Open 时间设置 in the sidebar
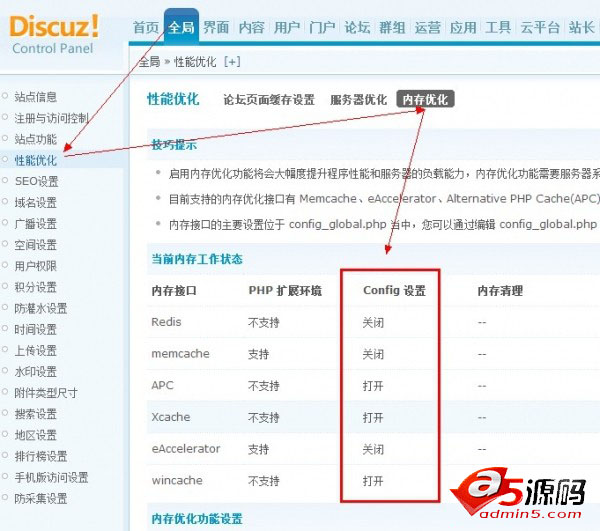Viewport: 600px width, 531px height. (x=36, y=329)
